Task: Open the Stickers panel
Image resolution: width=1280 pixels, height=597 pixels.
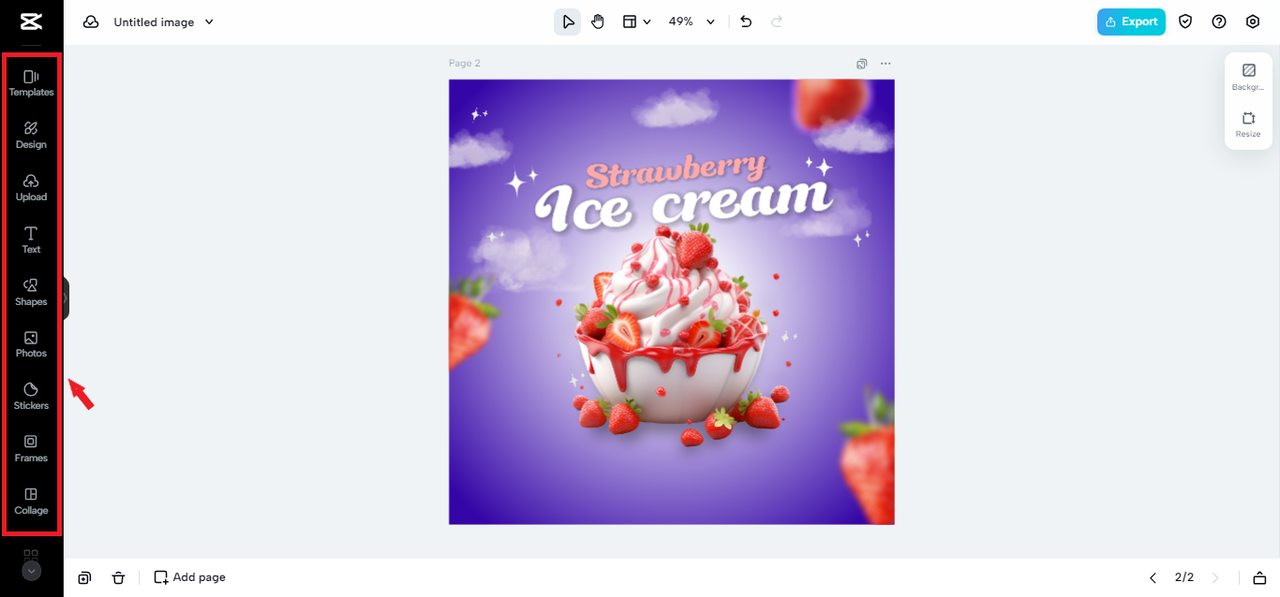Action: (31, 396)
